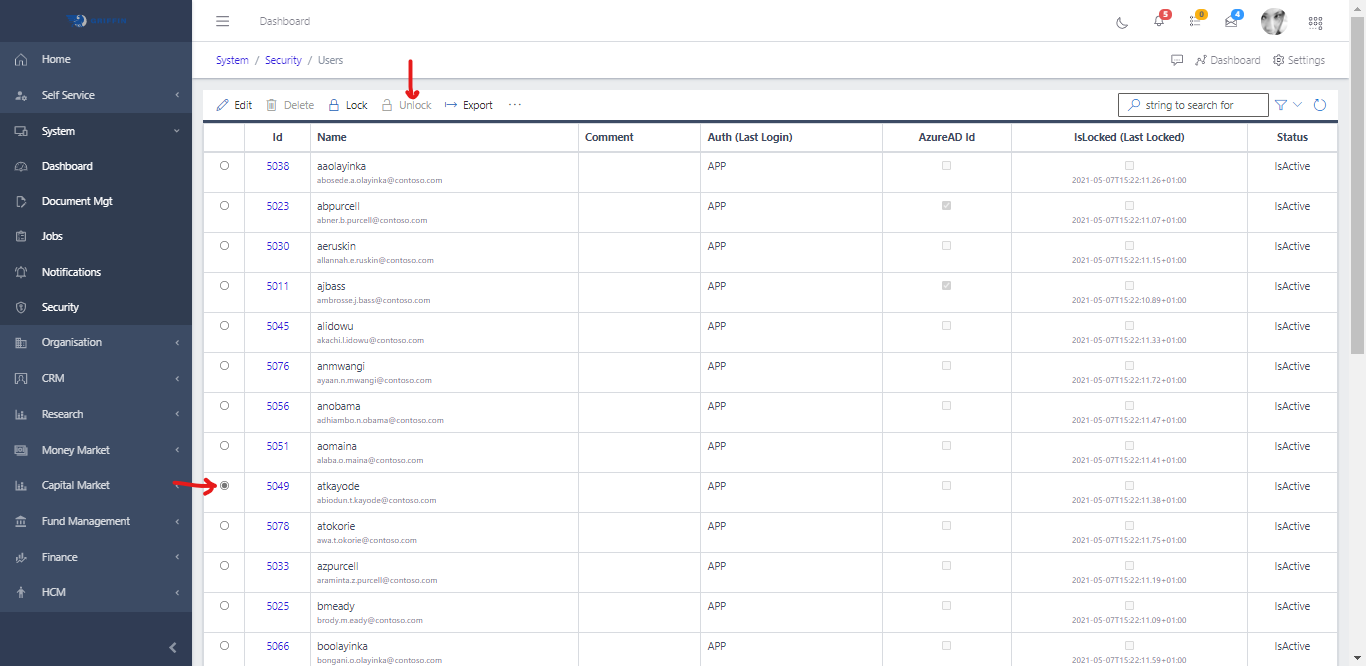Viewport: 1366px width, 666px height.
Task: Open the tasks list icon in header
Action: pyautogui.click(x=1195, y=21)
